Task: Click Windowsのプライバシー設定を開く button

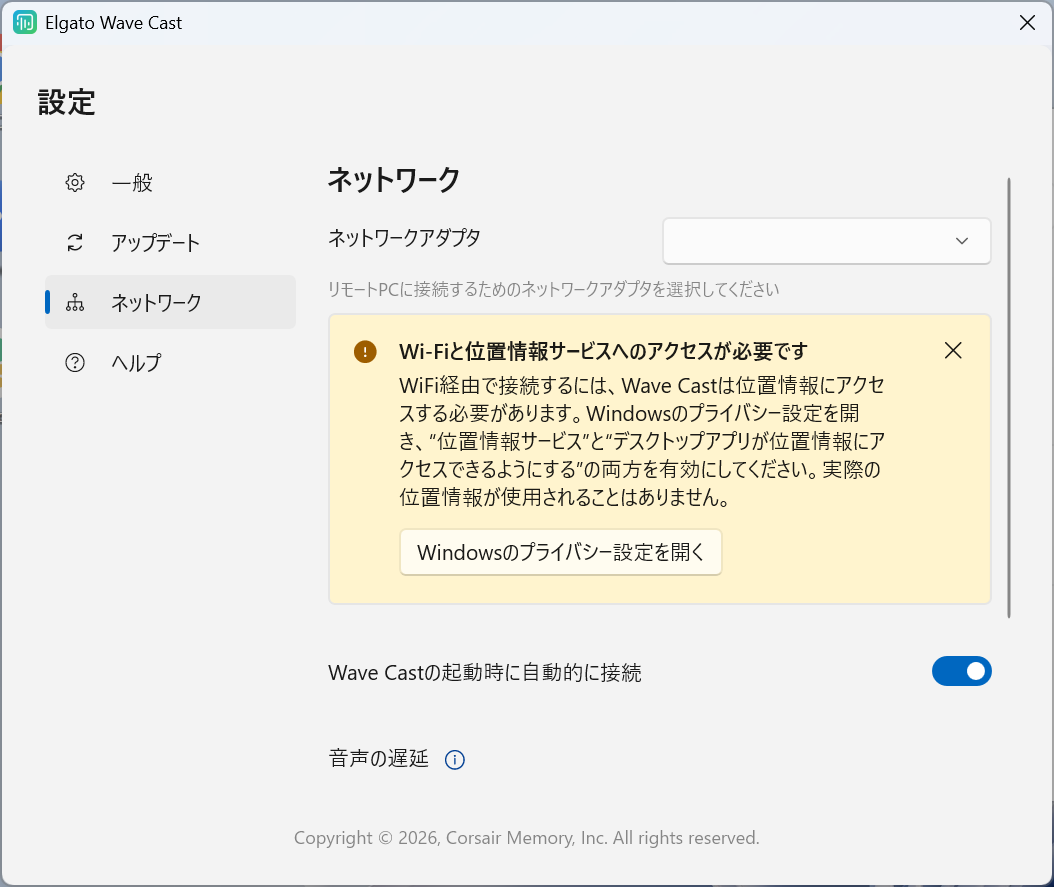Action: 561,552
